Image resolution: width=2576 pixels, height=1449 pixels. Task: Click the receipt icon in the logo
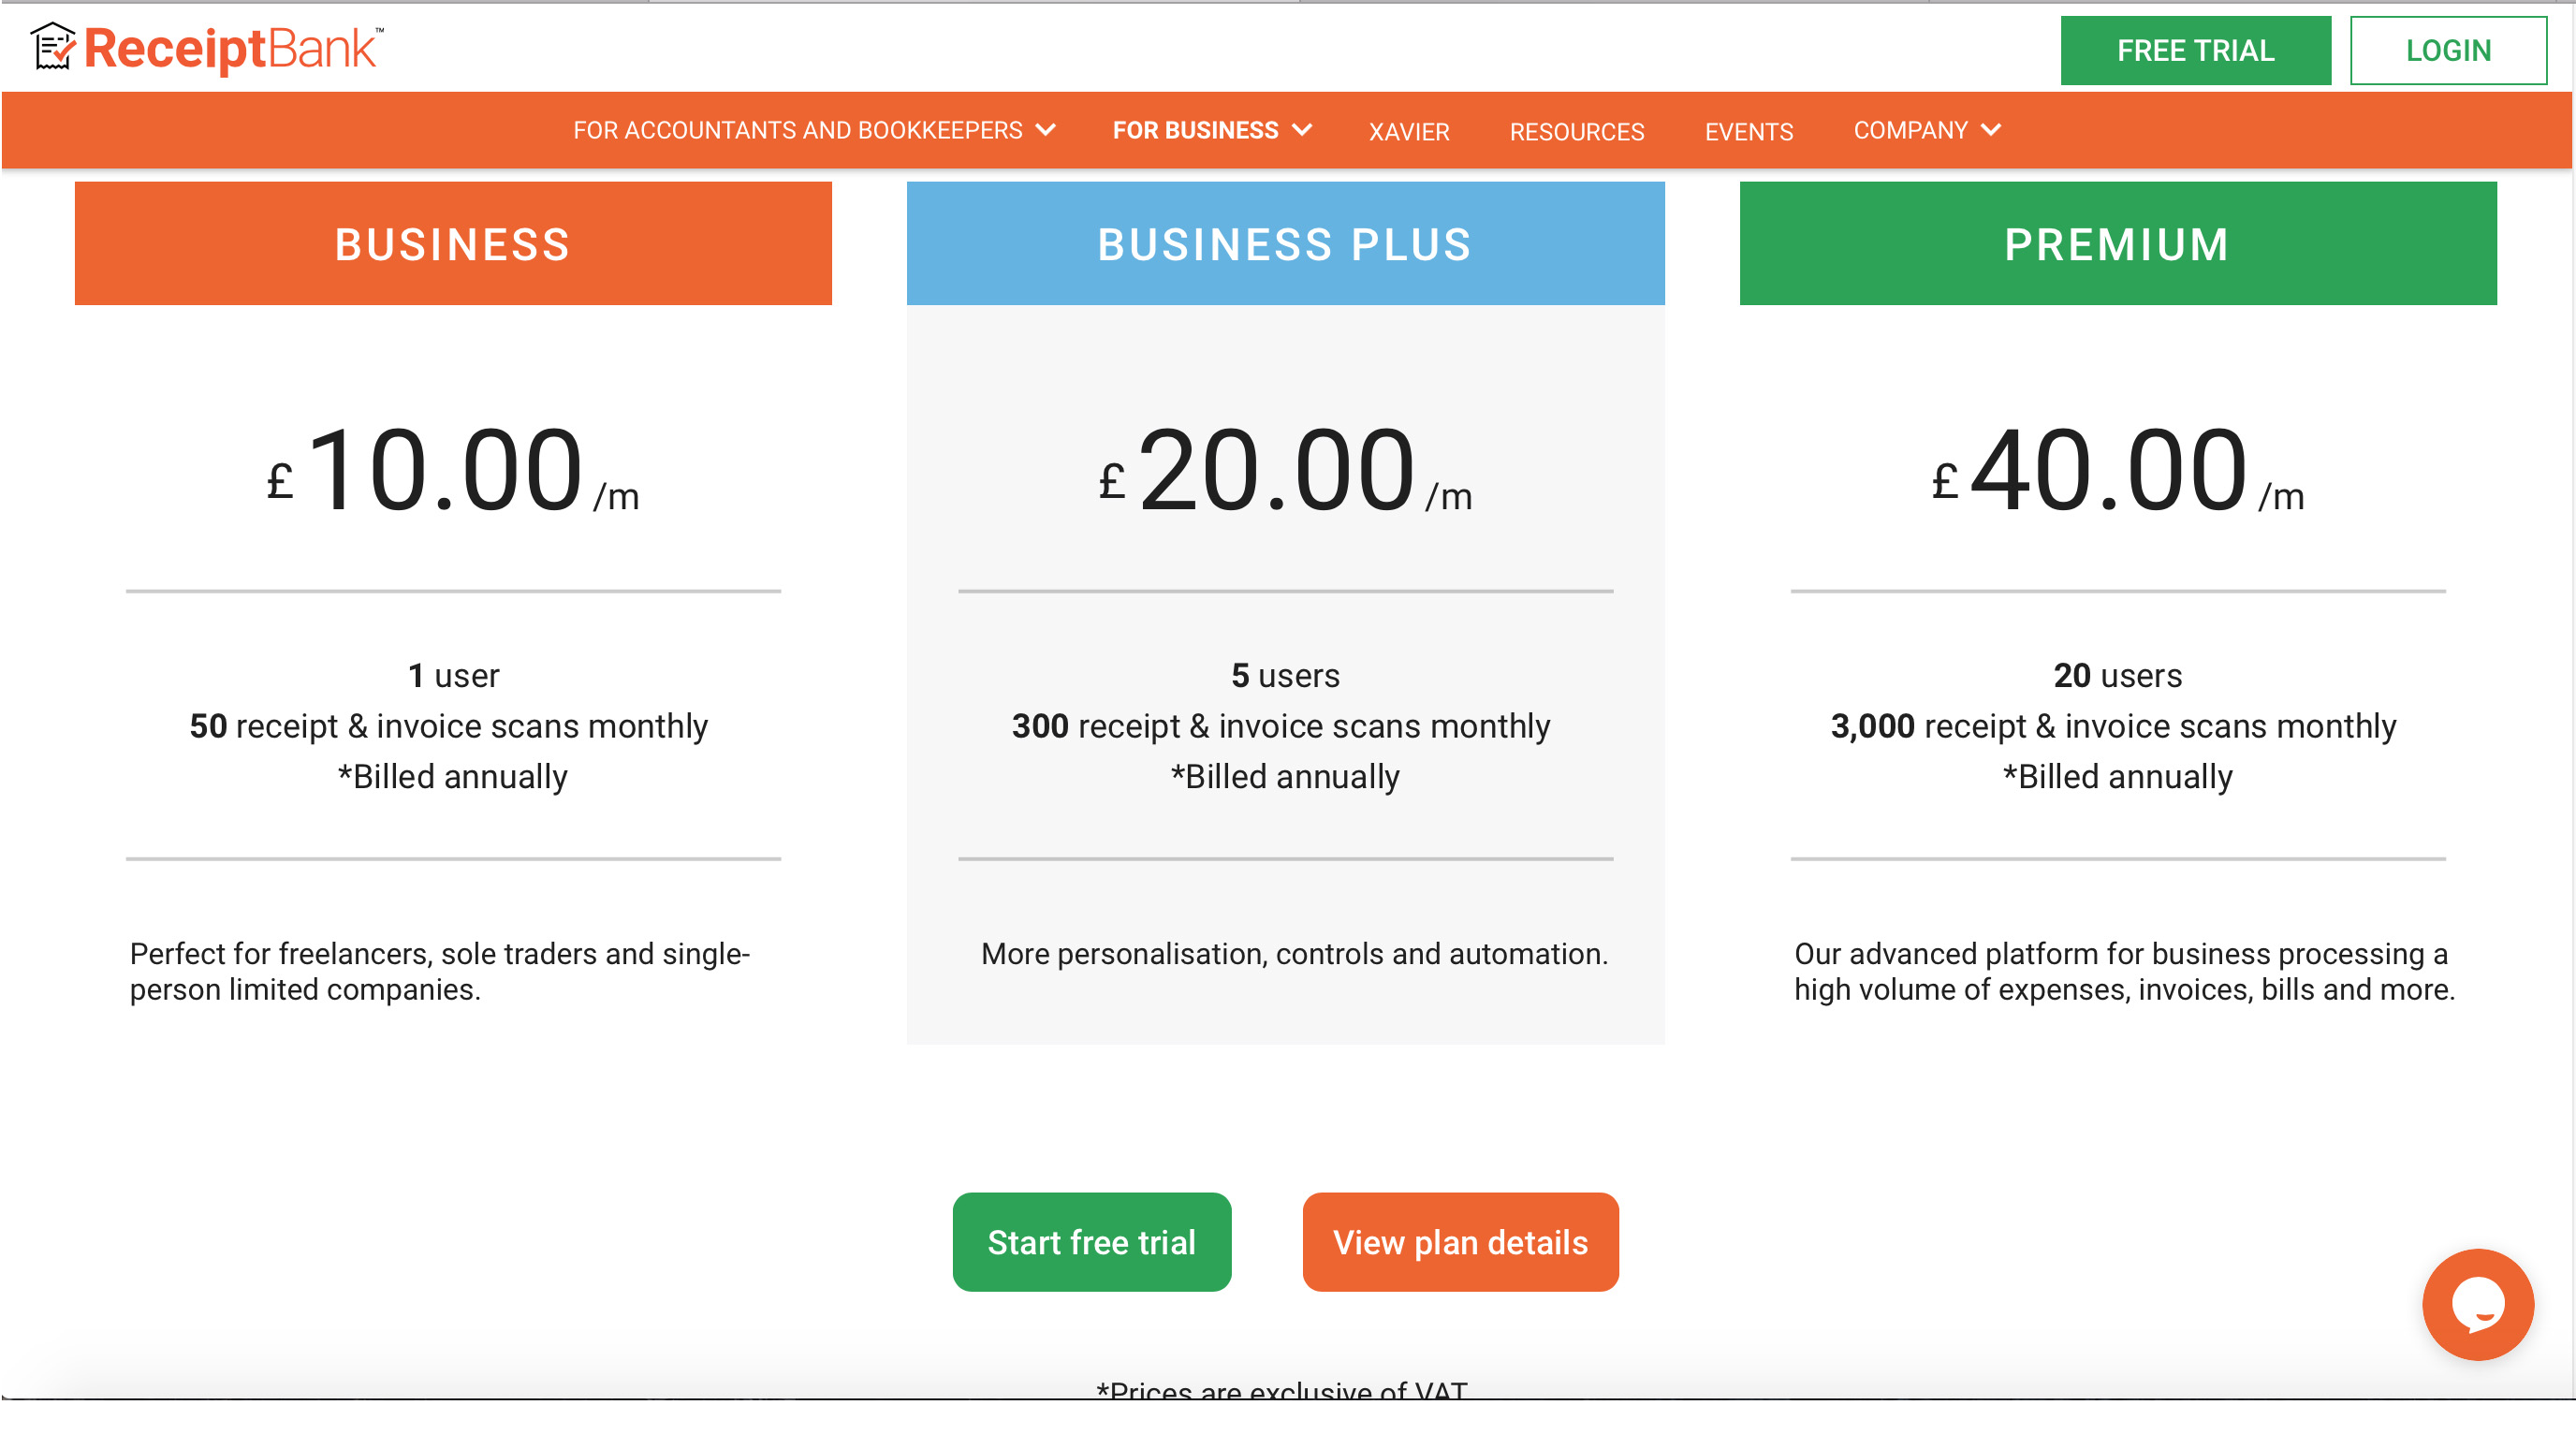point(55,46)
